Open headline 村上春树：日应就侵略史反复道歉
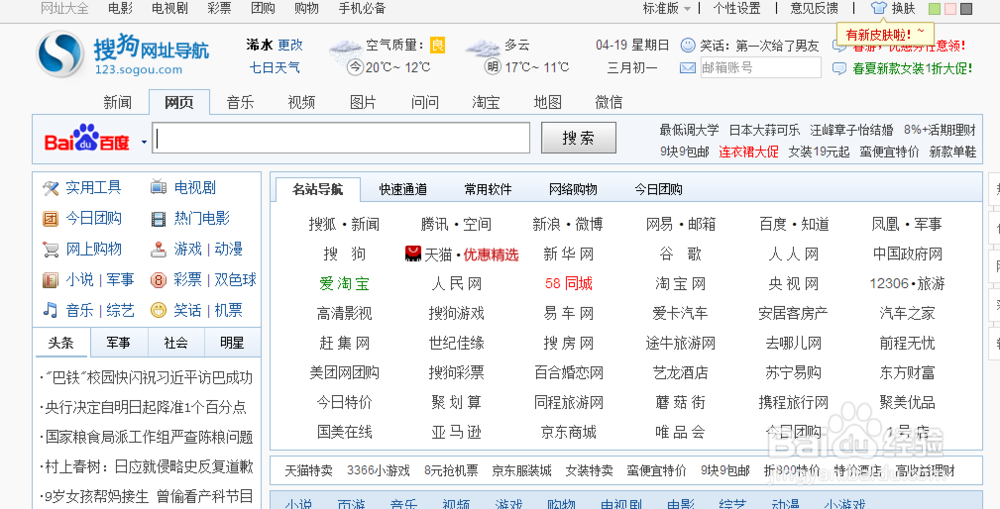Screen dimensions: 1000x509 [149, 468]
